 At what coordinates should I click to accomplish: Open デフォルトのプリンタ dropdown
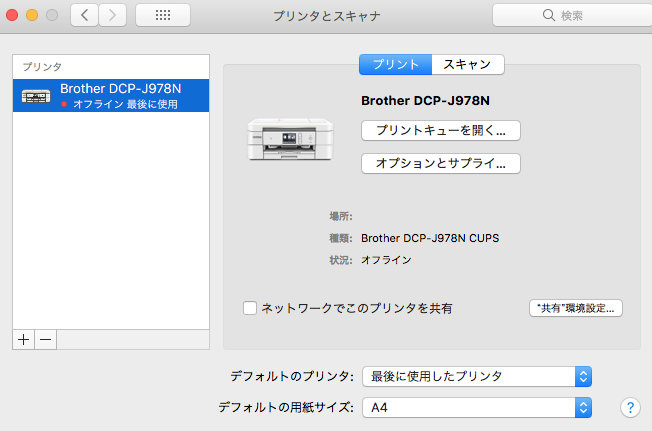point(477,376)
